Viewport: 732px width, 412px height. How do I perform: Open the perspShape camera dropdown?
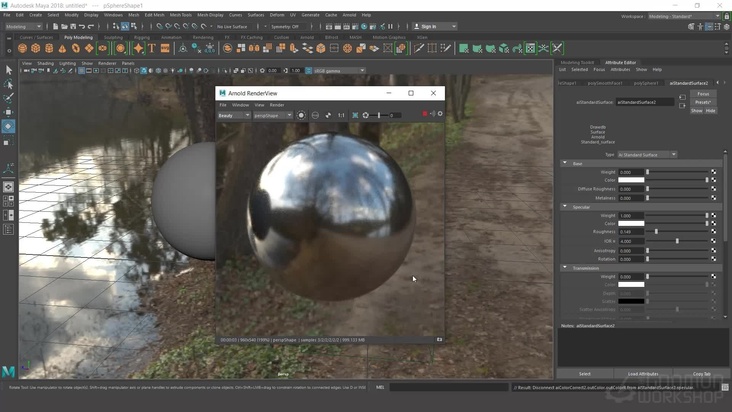(273, 115)
